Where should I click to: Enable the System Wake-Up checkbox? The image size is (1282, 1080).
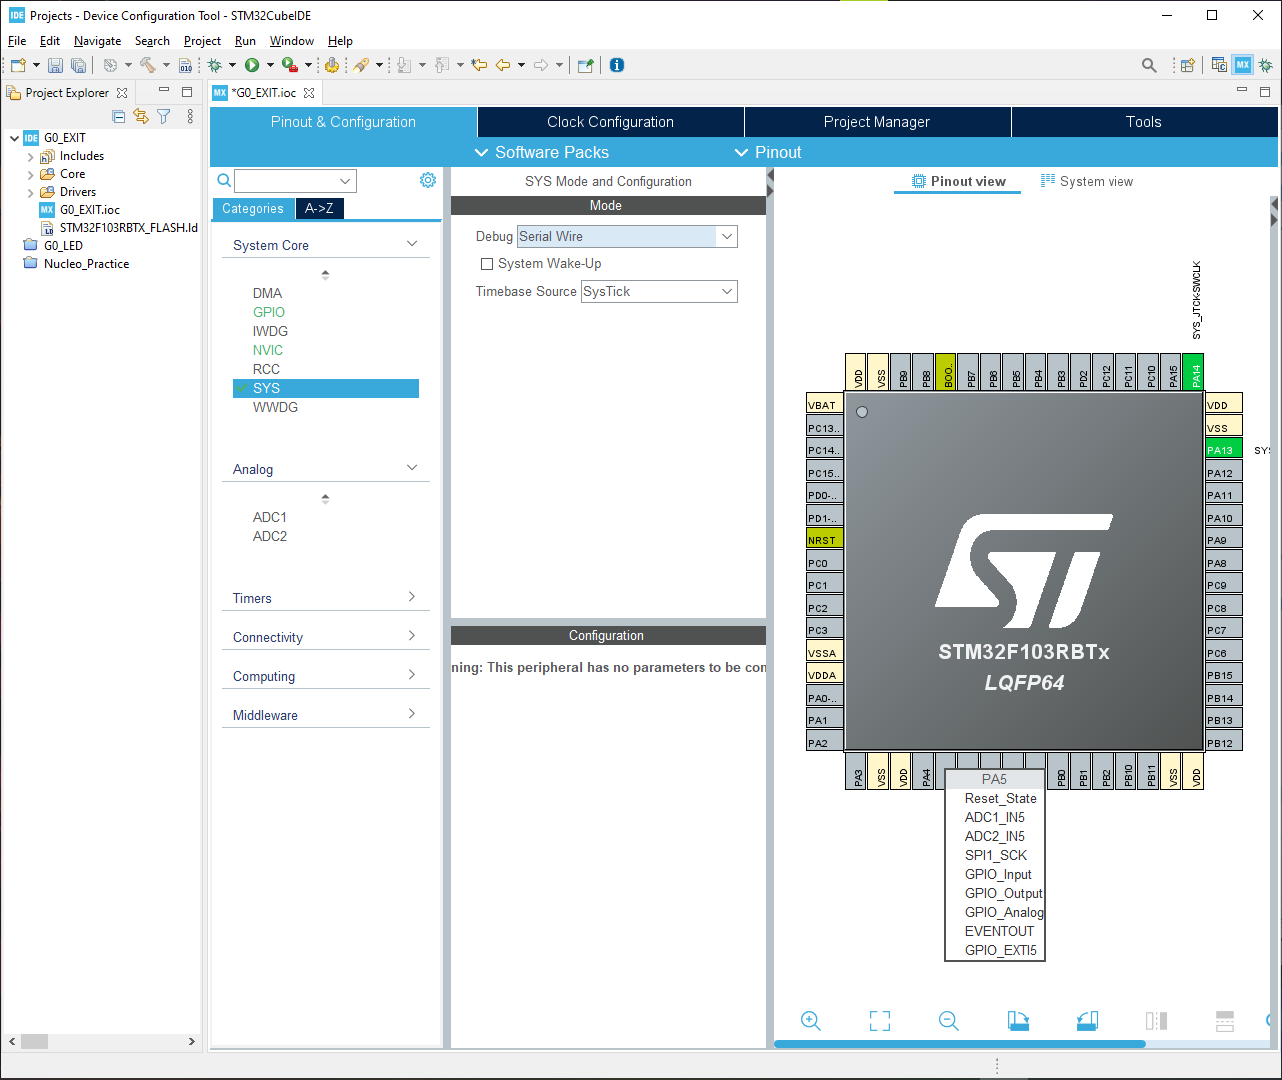[x=487, y=264]
